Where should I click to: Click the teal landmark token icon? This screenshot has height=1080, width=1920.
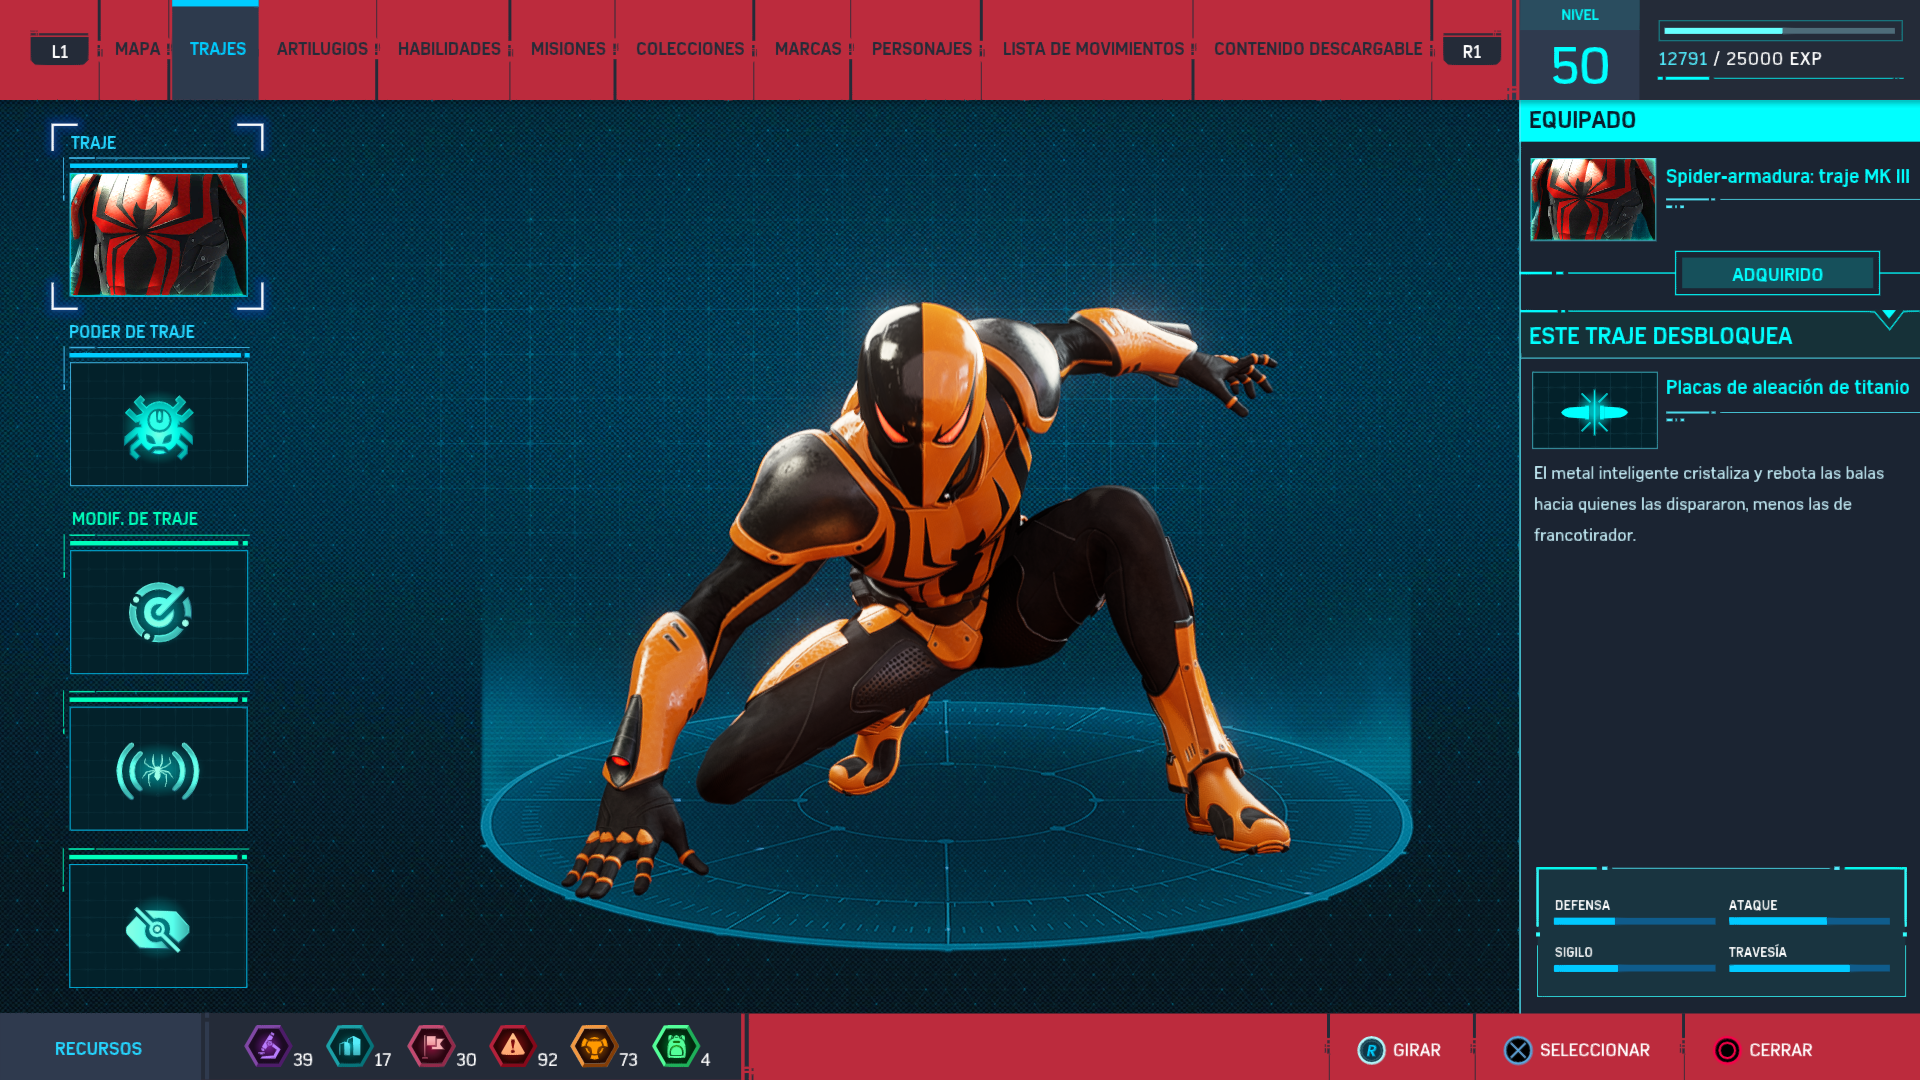coord(350,1047)
